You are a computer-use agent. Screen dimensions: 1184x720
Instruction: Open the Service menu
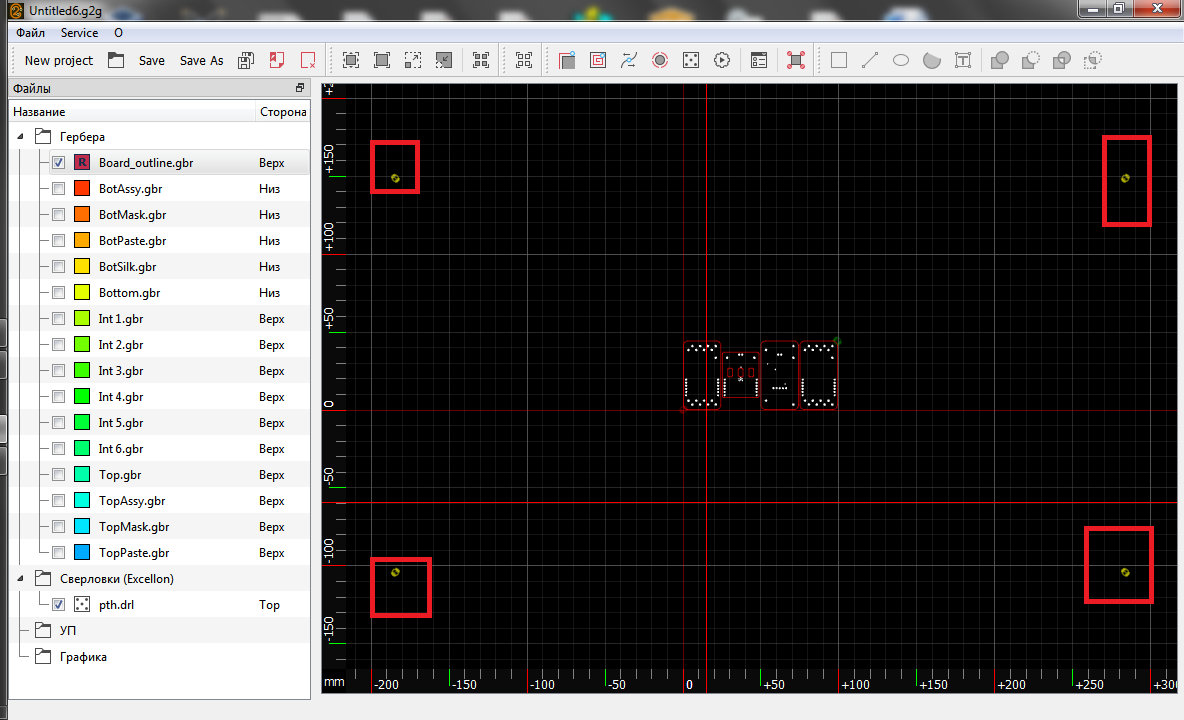[x=79, y=33]
